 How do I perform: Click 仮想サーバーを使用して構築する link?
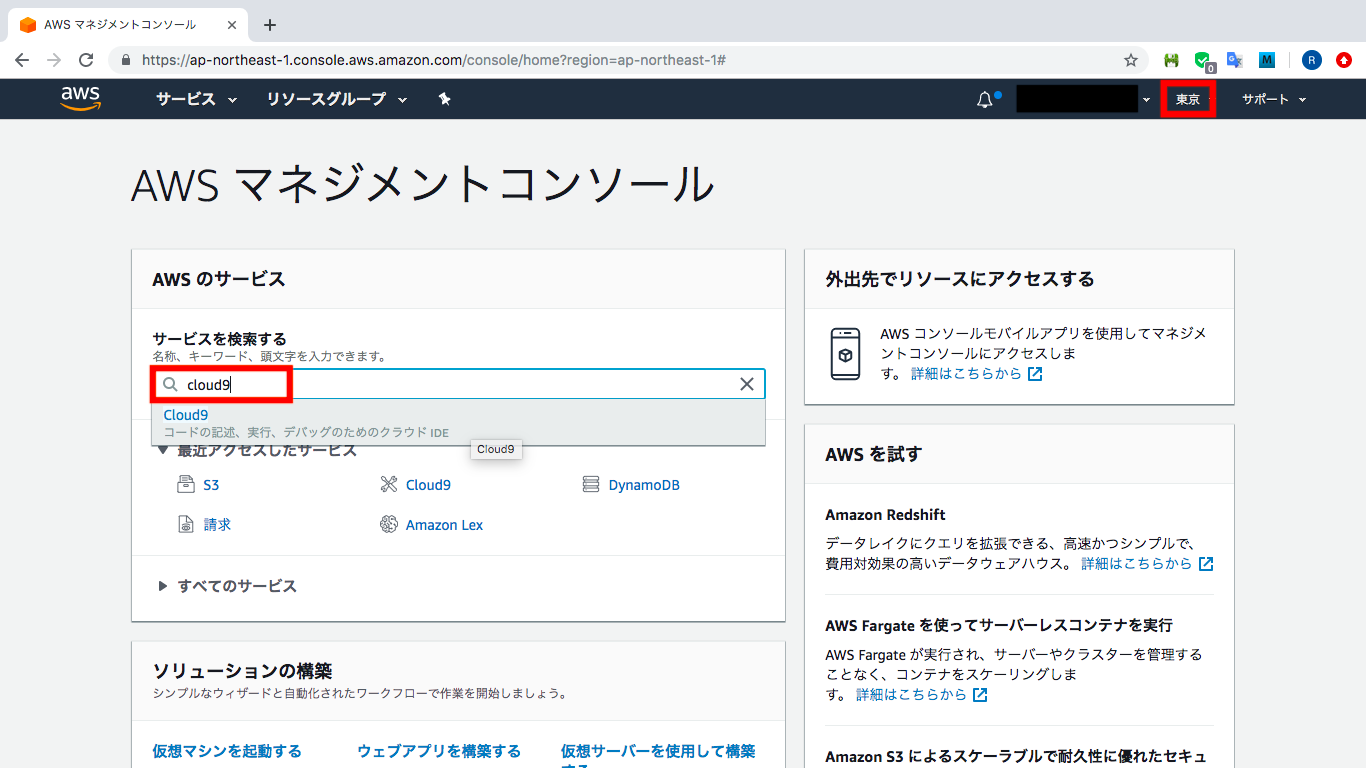click(658, 758)
